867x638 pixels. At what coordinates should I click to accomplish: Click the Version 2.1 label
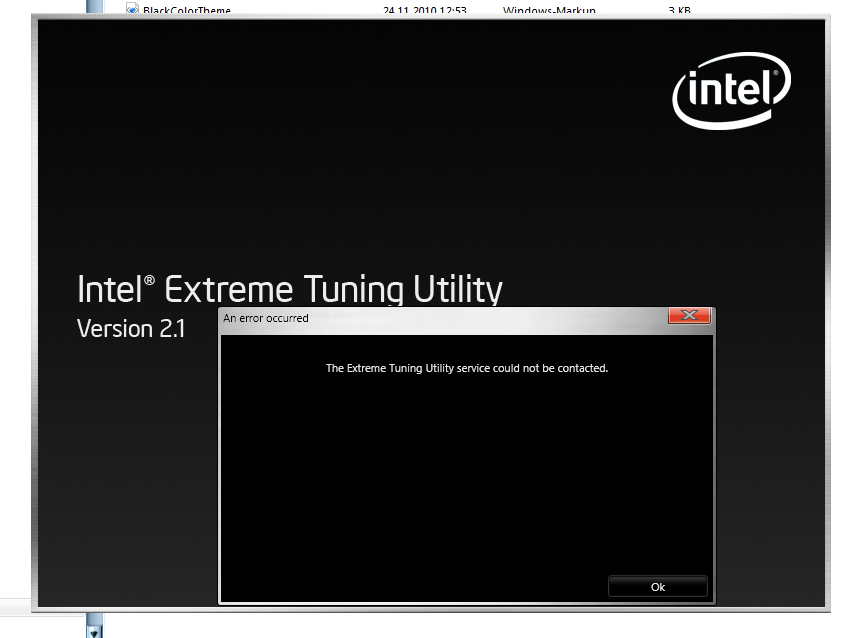coord(131,329)
